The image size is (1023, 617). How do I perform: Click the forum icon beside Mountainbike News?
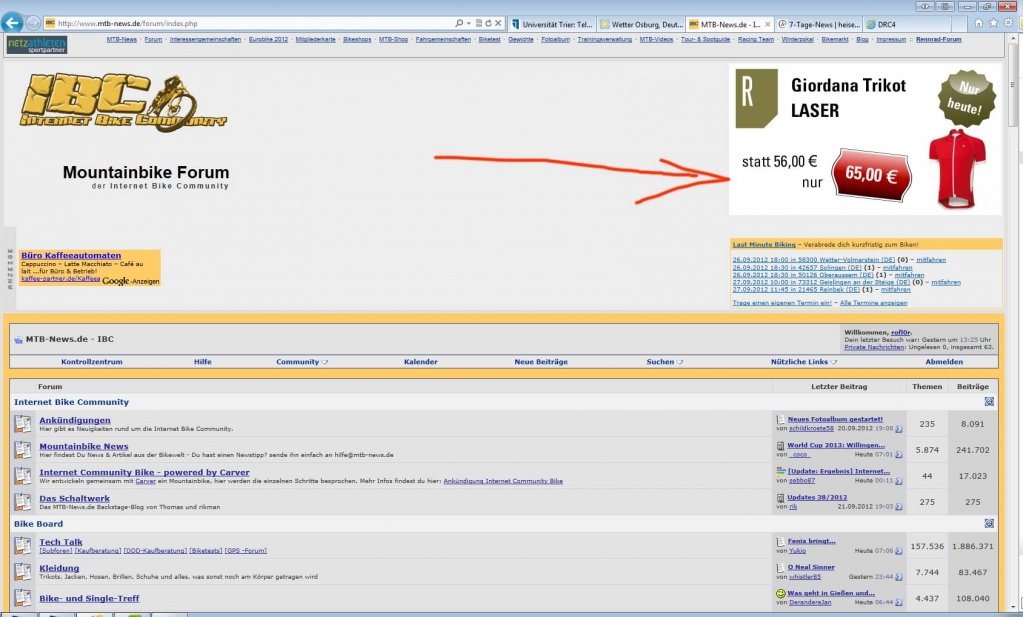pos(23,450)
